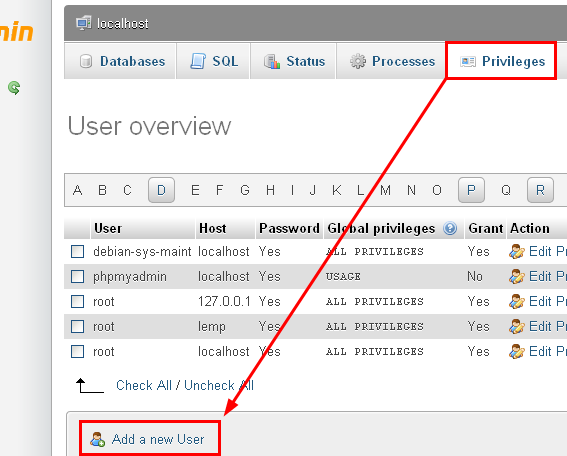Viewport: 567px width, 456px height.
Task: Click the green reload navigation icon
Action: [x=14, y=88]
